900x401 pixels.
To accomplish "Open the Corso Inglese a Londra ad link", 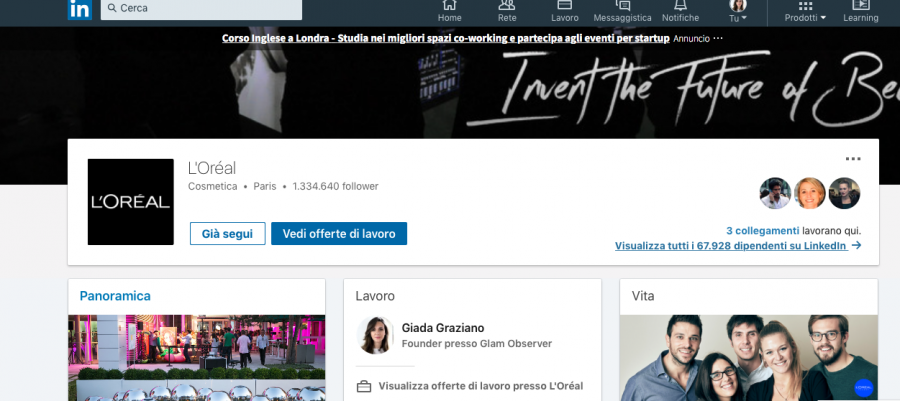I will [x=445, y=38].
